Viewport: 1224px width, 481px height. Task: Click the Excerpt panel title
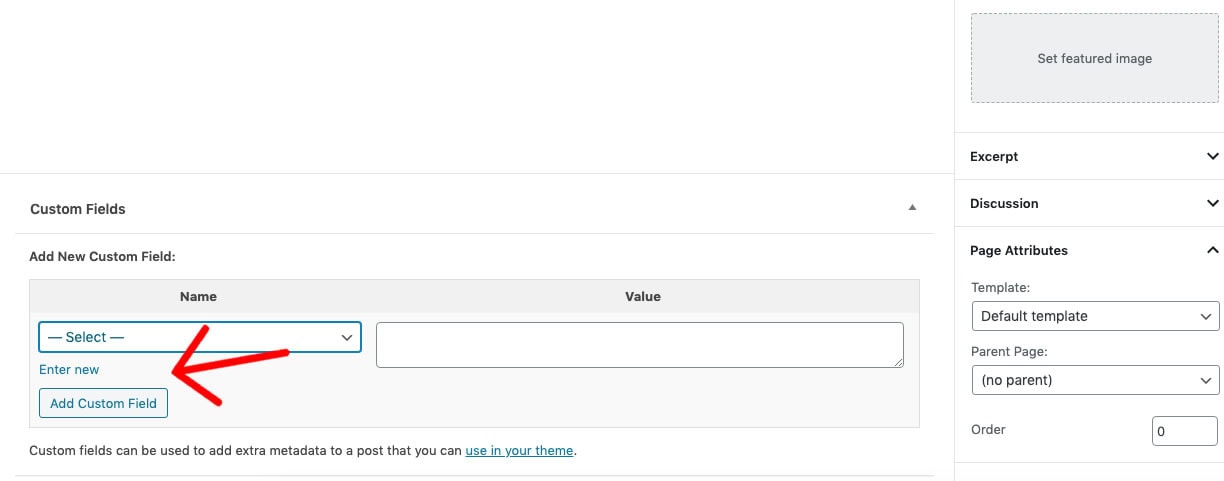click(x=994, y=157)
